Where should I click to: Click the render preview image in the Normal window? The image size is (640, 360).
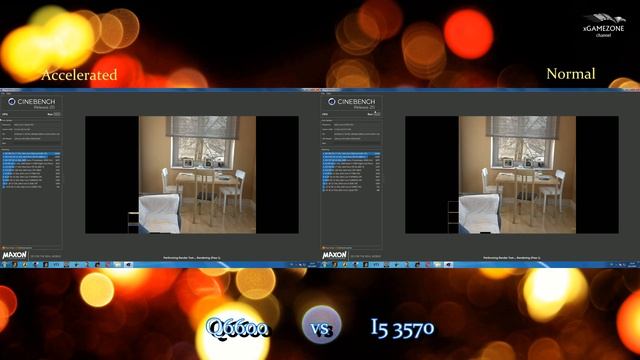click(x=512, y=175)
